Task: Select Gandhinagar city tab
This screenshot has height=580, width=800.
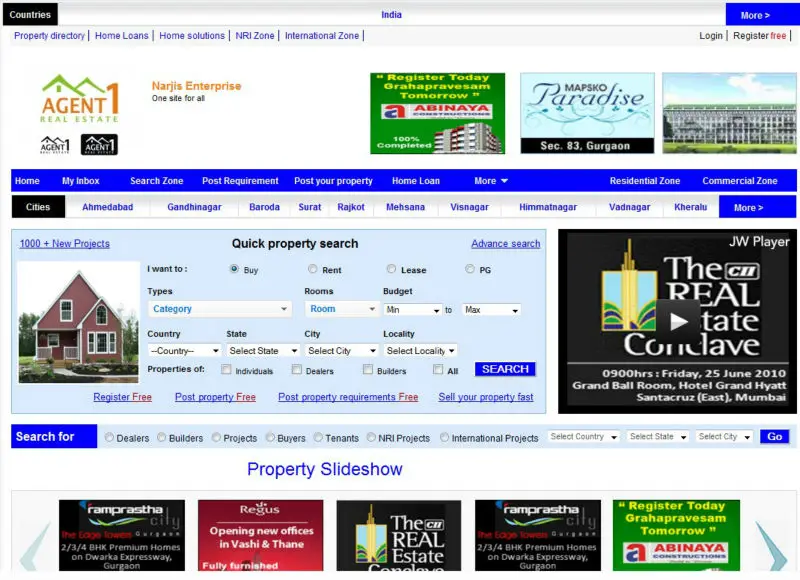Action: [x=194, y=207]
